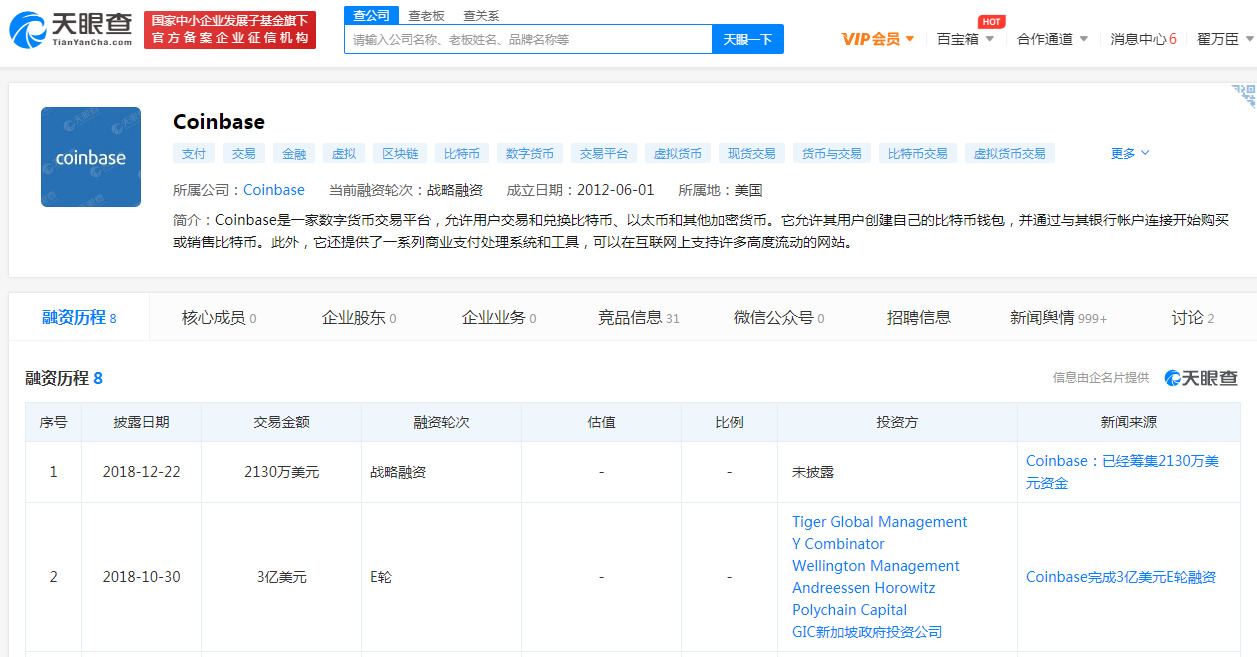
Task: Select the 比特币交易 tag
Action: point(918,153)
